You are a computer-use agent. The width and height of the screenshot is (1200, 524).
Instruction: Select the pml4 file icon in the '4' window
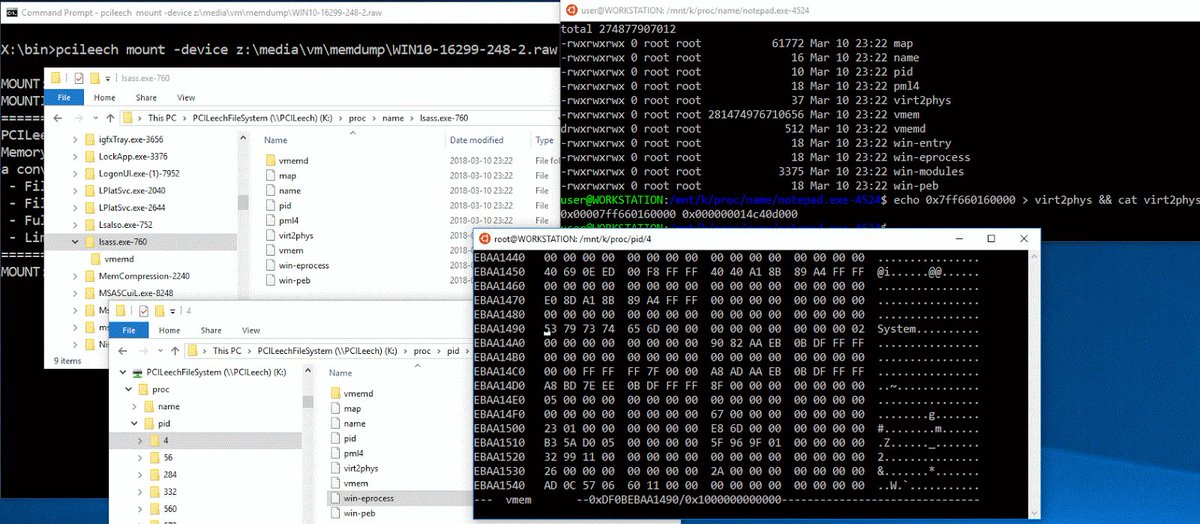click(335, 453)
